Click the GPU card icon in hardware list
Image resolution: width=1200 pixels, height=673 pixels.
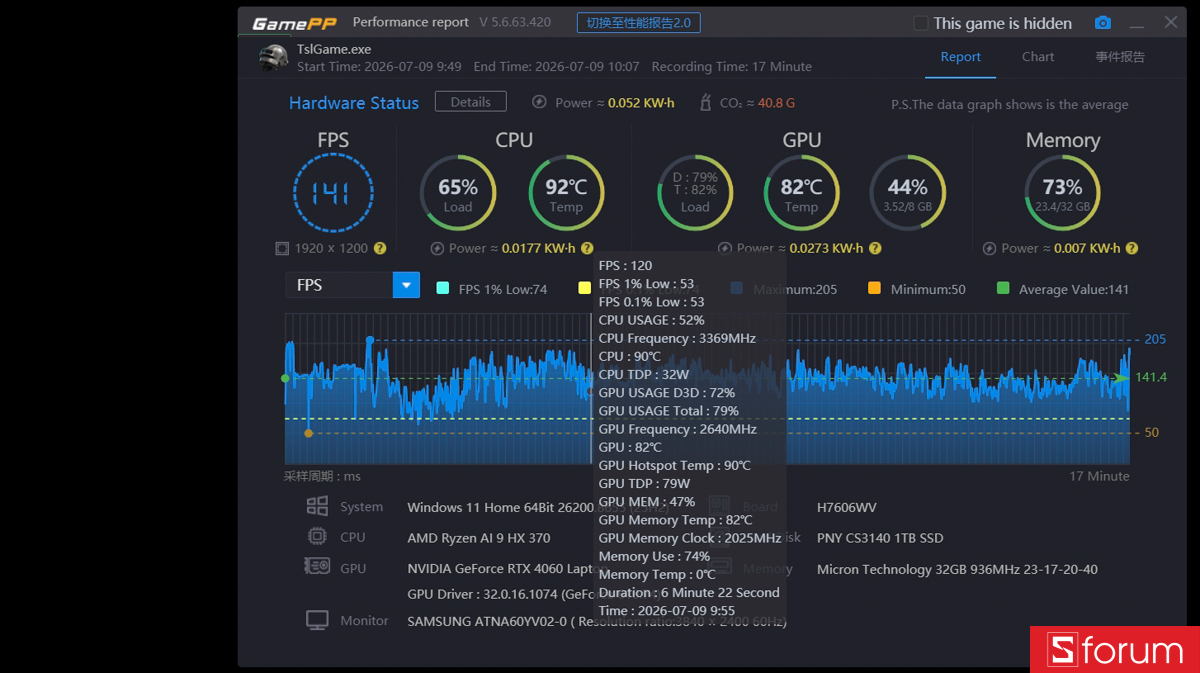(317, 567)
